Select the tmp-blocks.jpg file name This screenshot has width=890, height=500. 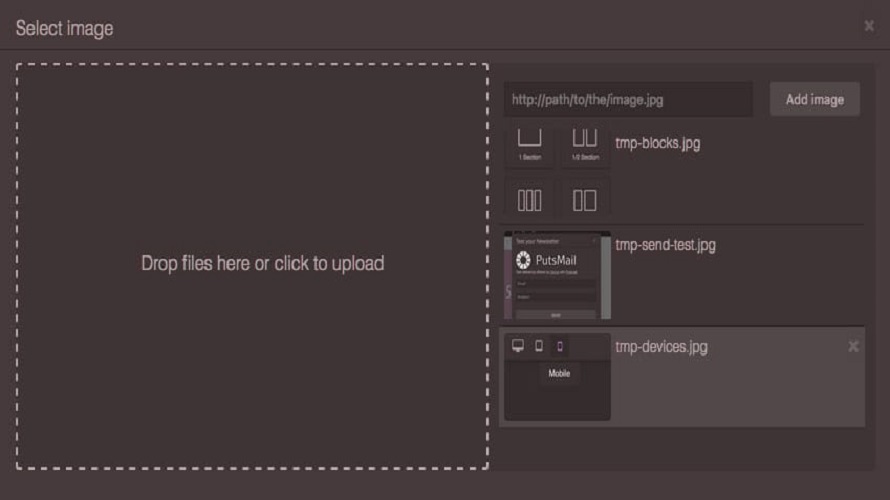coord(657,143)
